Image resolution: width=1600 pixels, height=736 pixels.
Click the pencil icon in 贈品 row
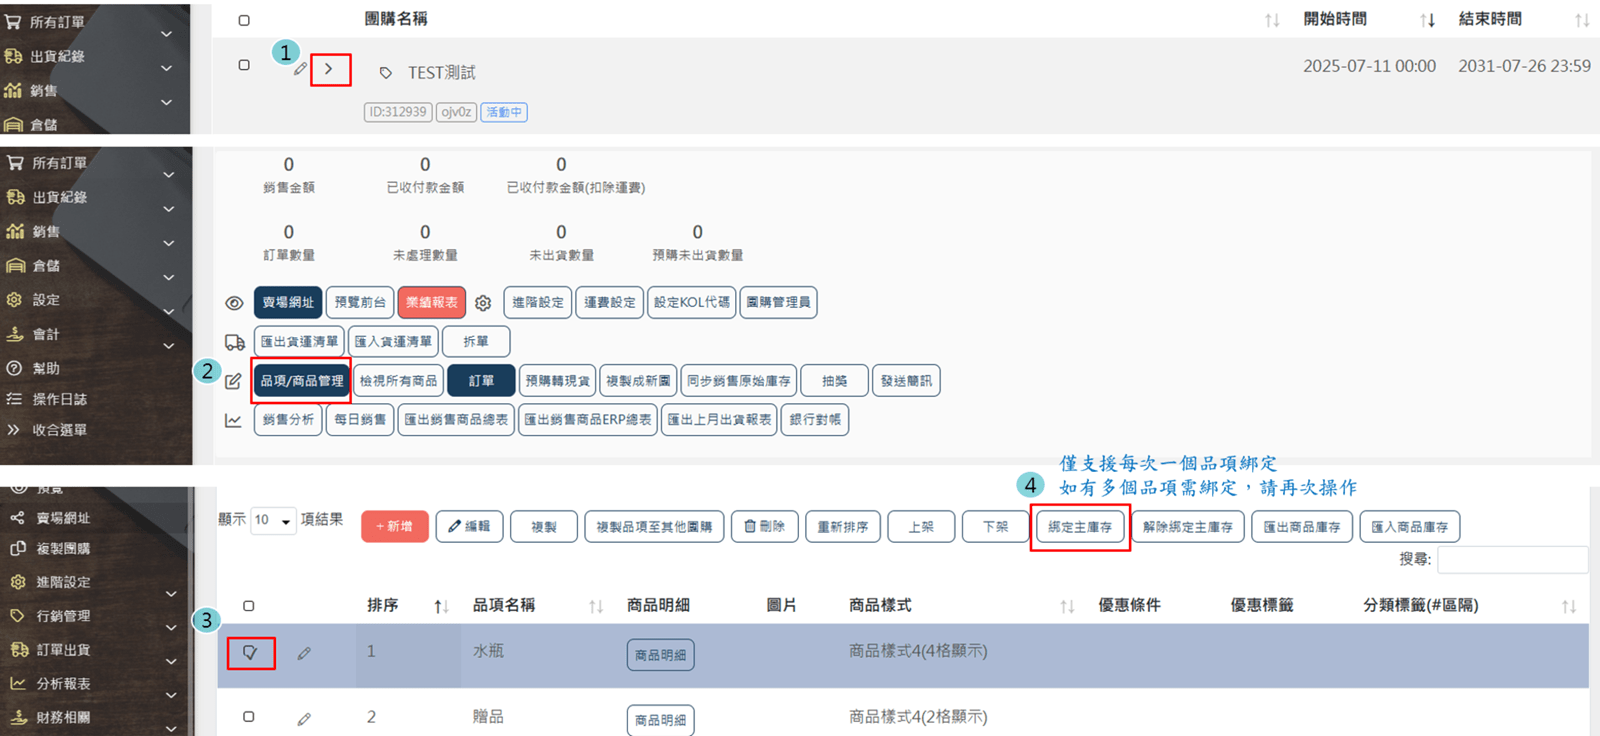click(304, 718)
